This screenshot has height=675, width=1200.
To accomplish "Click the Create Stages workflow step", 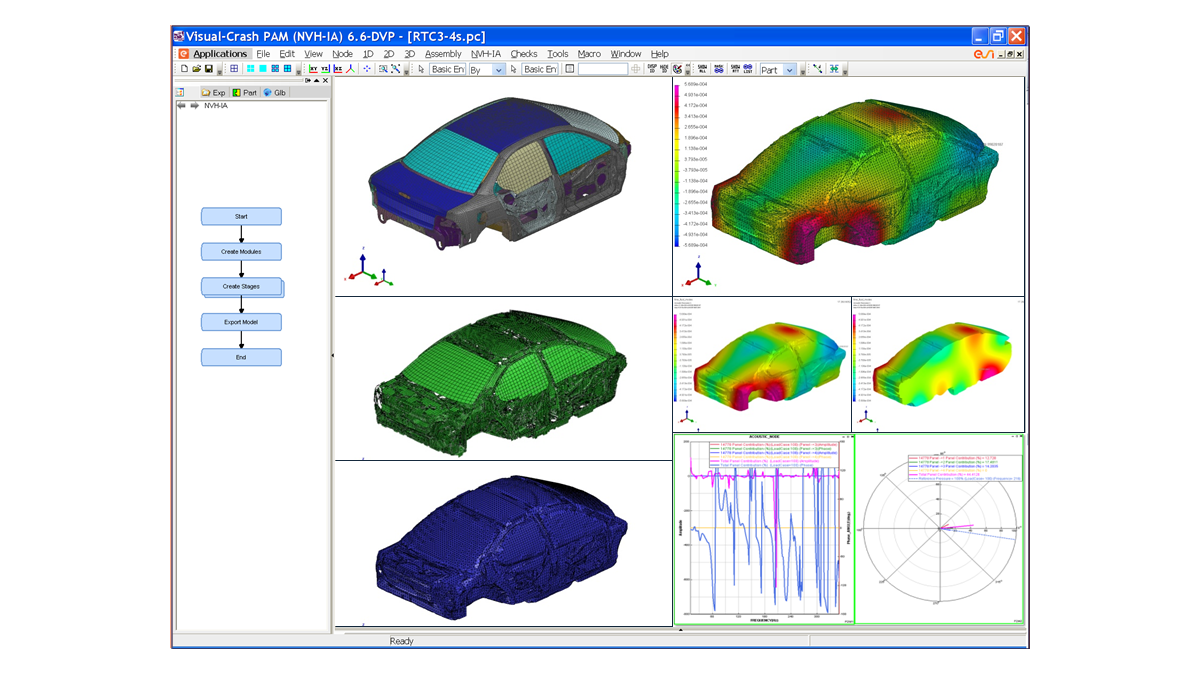I will pos(241,287).
